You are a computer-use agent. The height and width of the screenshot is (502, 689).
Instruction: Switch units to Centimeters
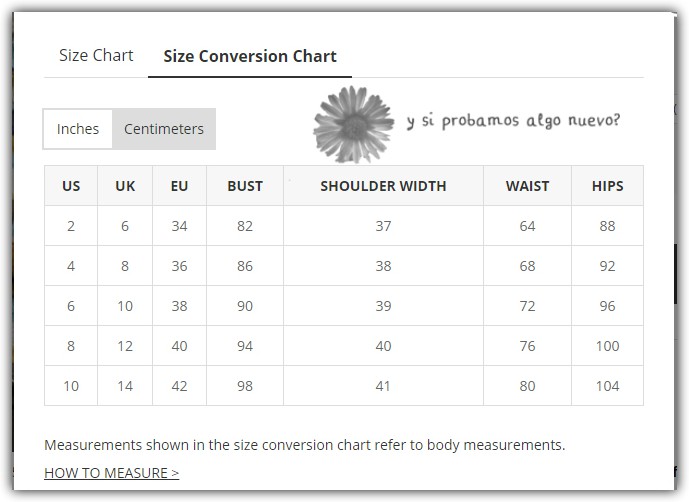point(164,129)
